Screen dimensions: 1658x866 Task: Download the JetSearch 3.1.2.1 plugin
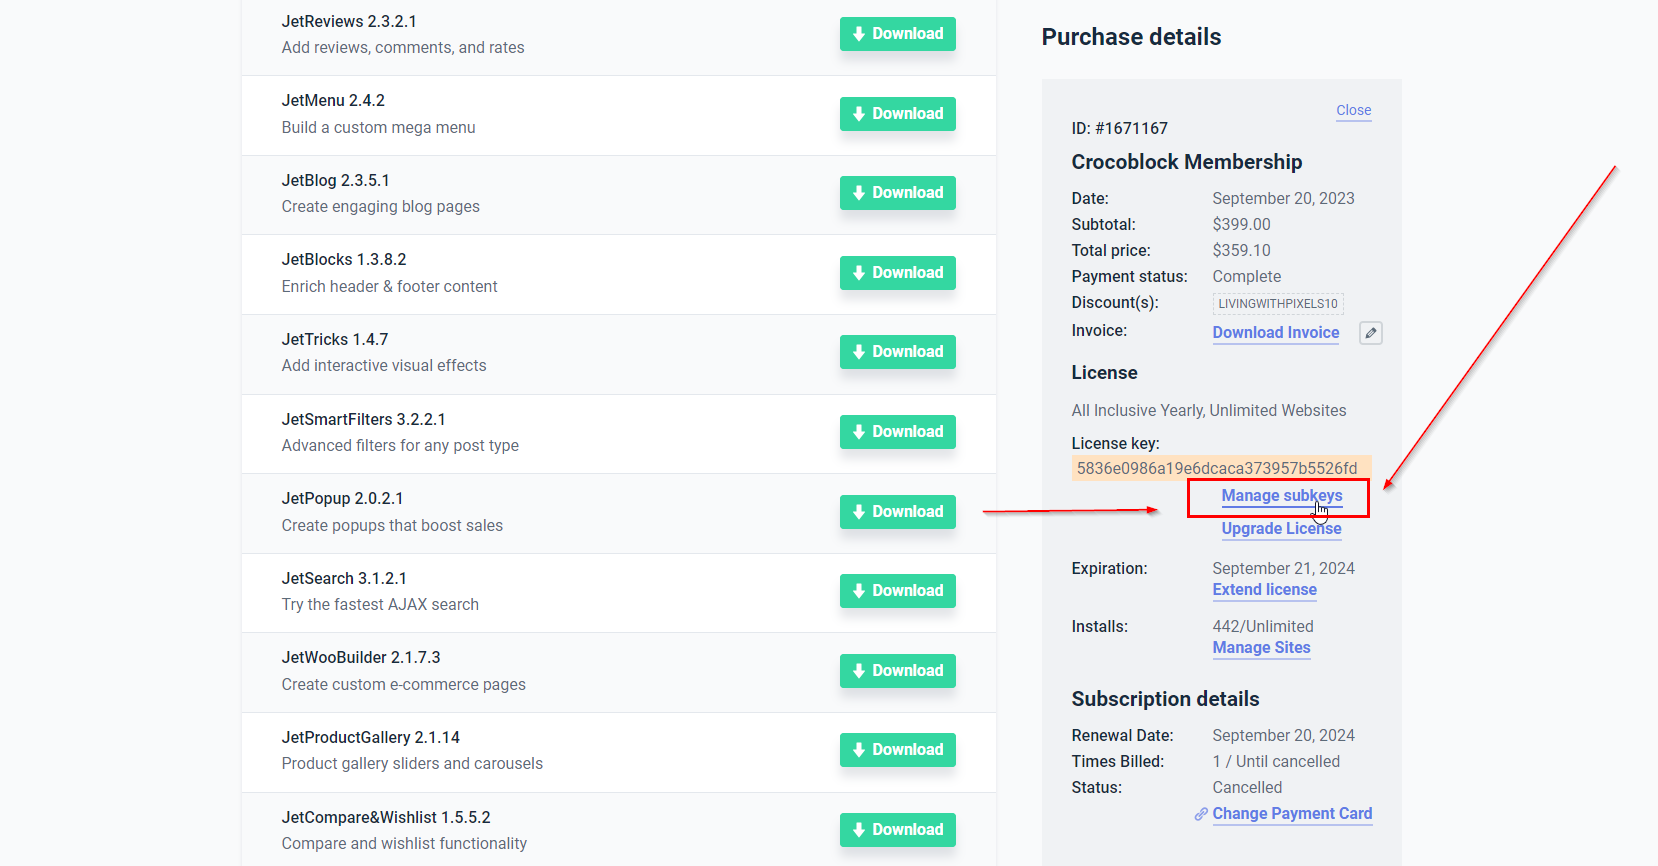point(897,591)
